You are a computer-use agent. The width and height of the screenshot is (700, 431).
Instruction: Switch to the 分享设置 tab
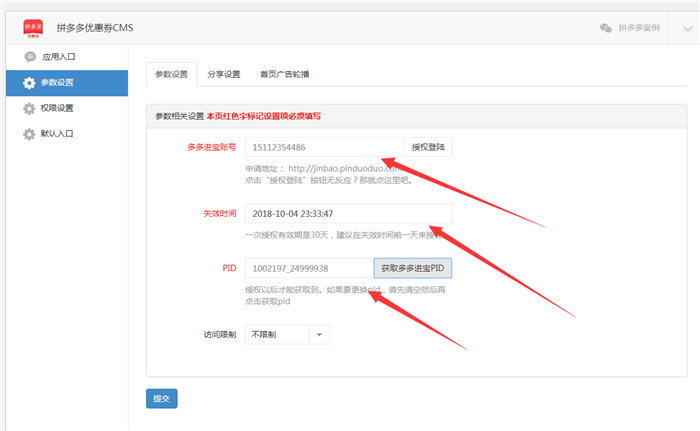tap(223, 74)
